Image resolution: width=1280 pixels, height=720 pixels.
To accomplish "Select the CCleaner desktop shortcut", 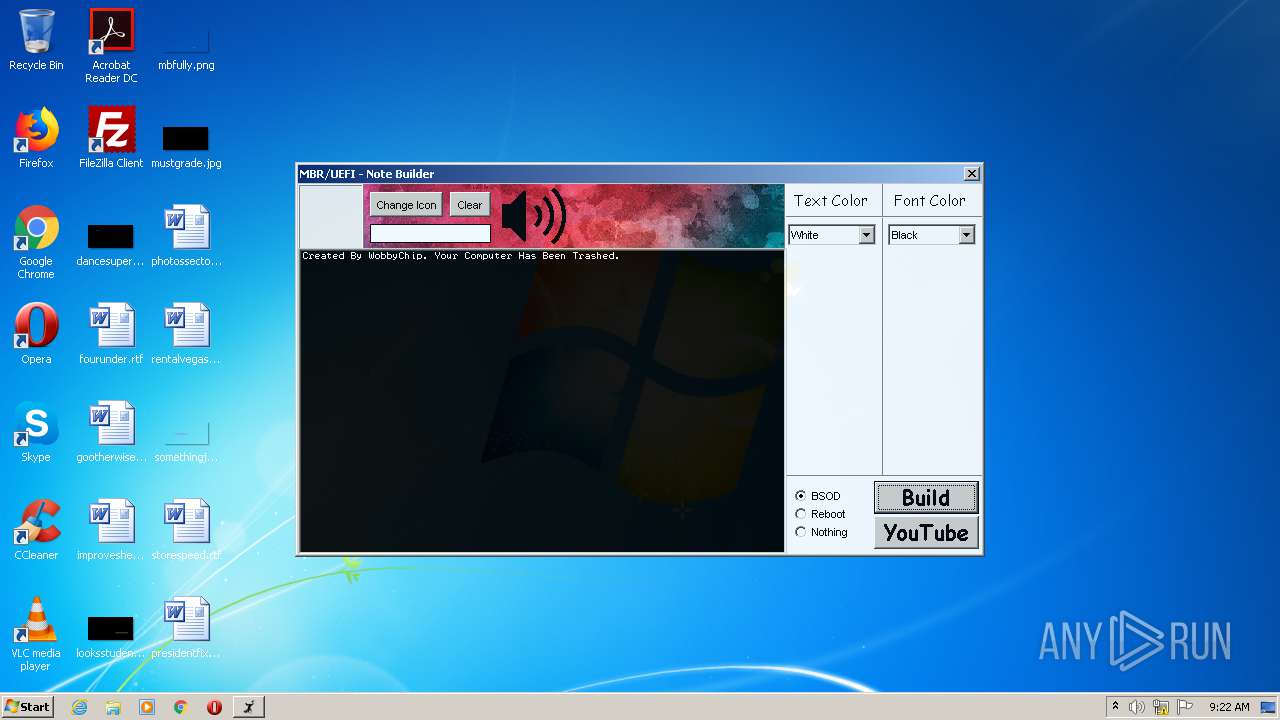I will (x=36, y=531).
